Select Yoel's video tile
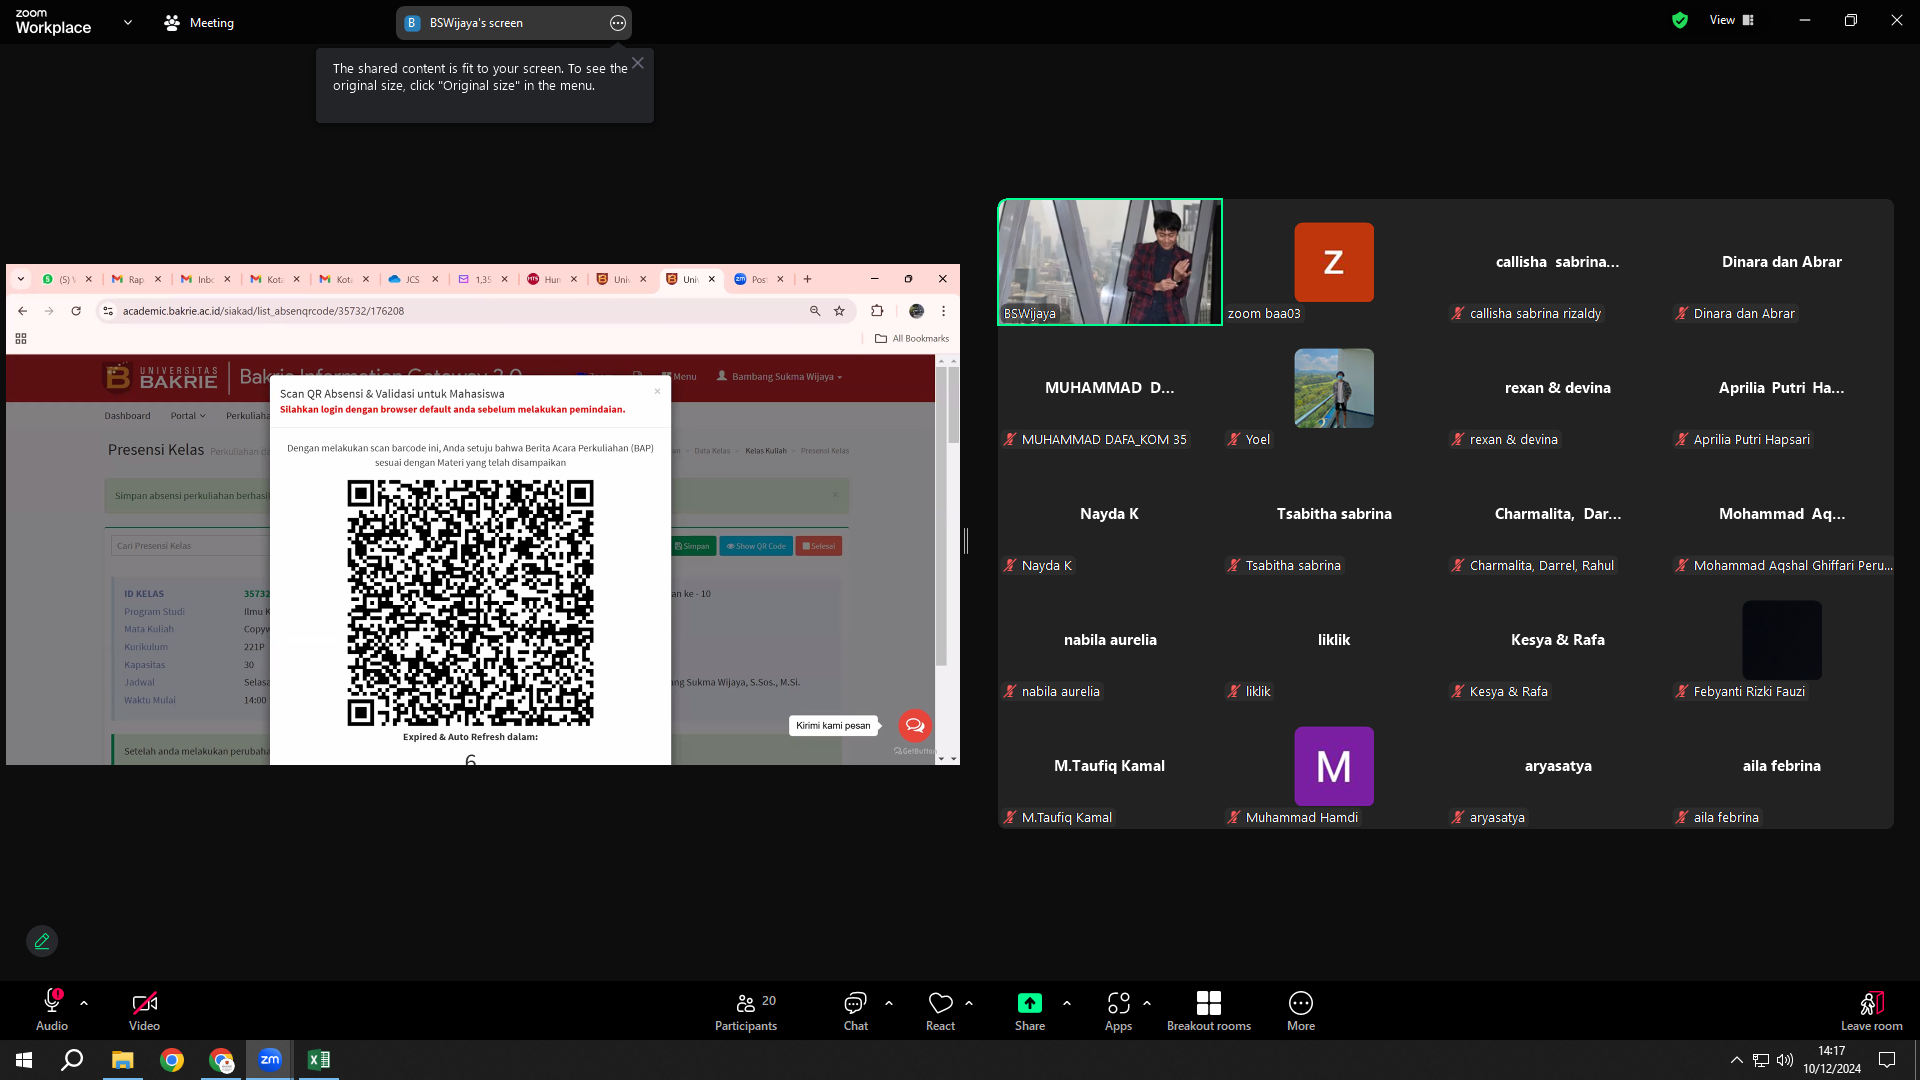1920x1080 pixels. tap(1334, 388)
